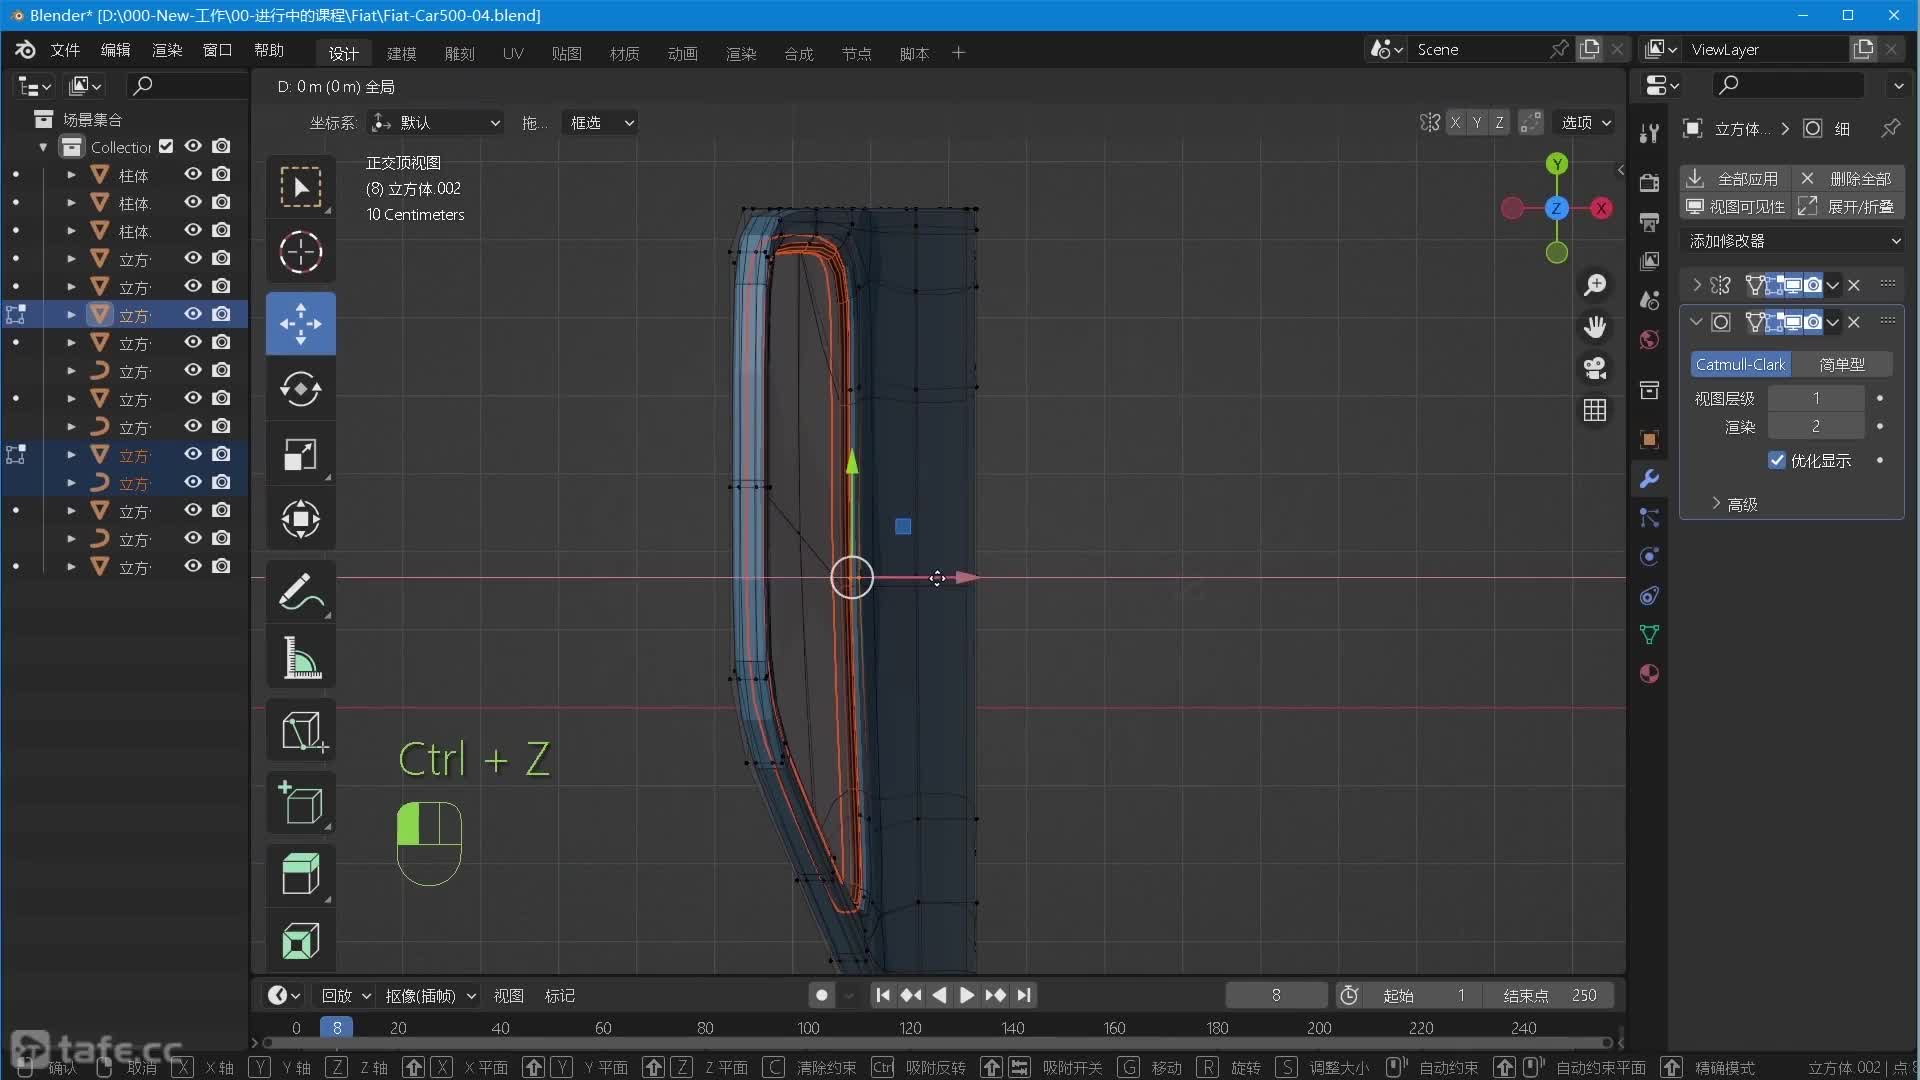
Task: Toggle the Optimal Display (优化显示) checkbox
Action: point(1777,460)
